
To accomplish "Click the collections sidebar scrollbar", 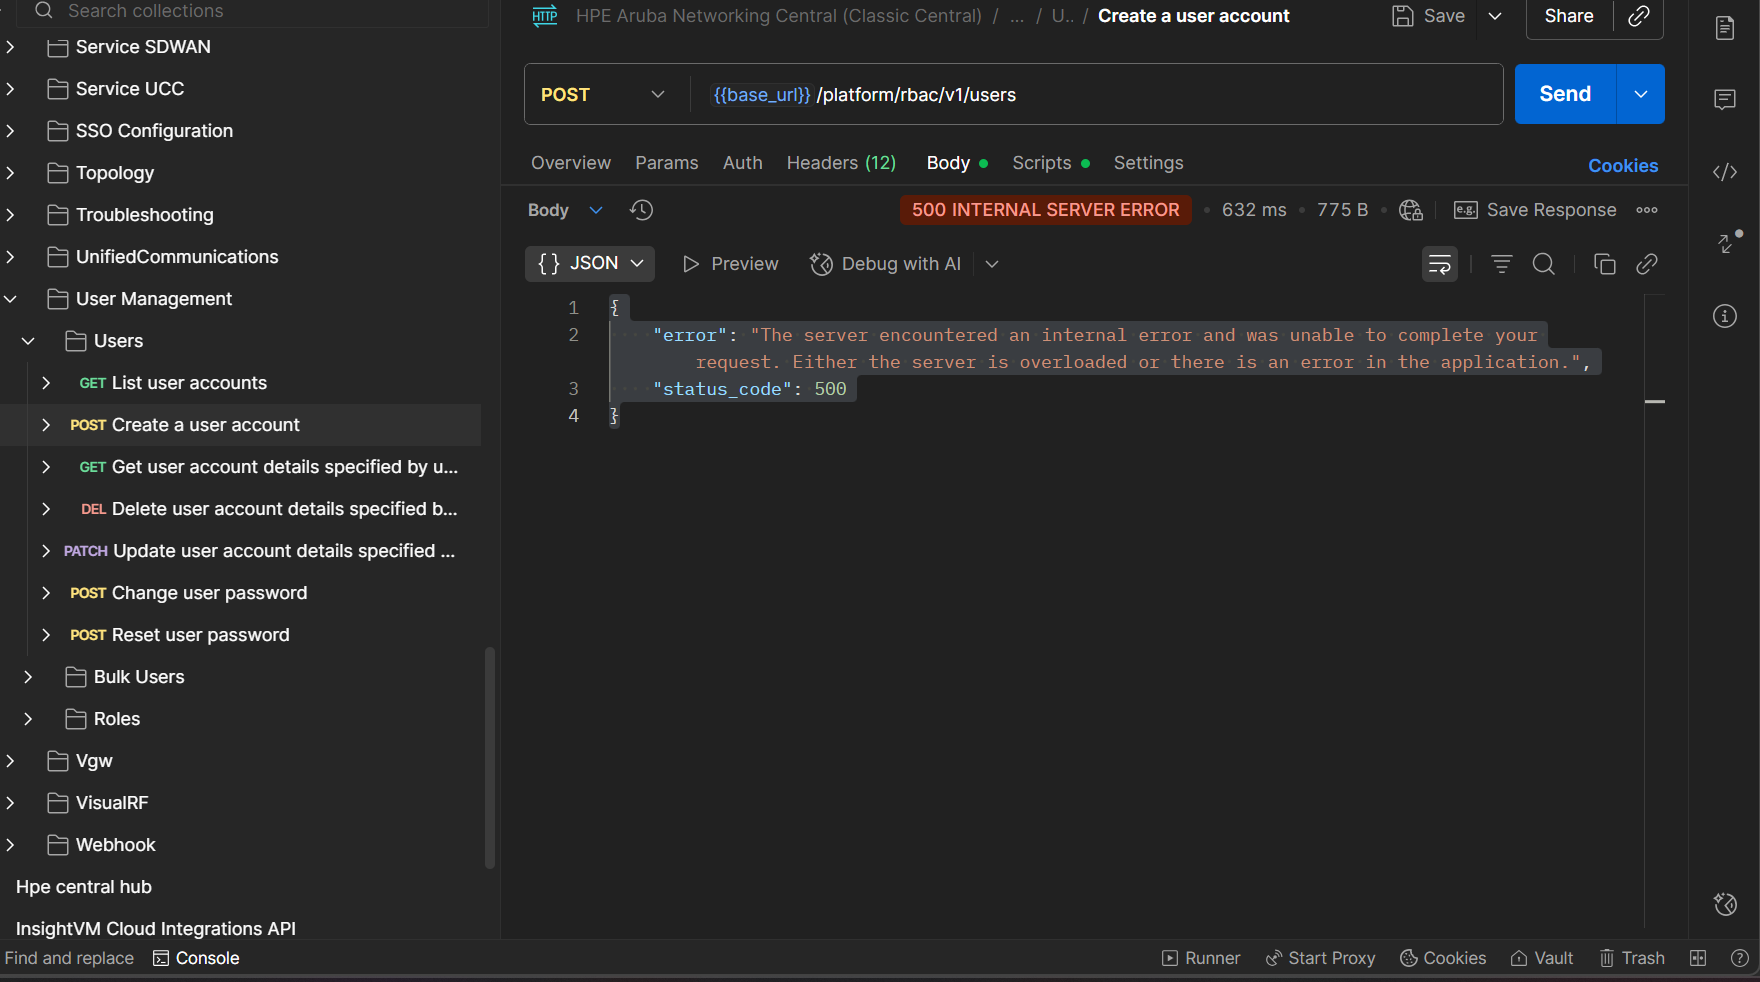I will (x=490, y=757).
